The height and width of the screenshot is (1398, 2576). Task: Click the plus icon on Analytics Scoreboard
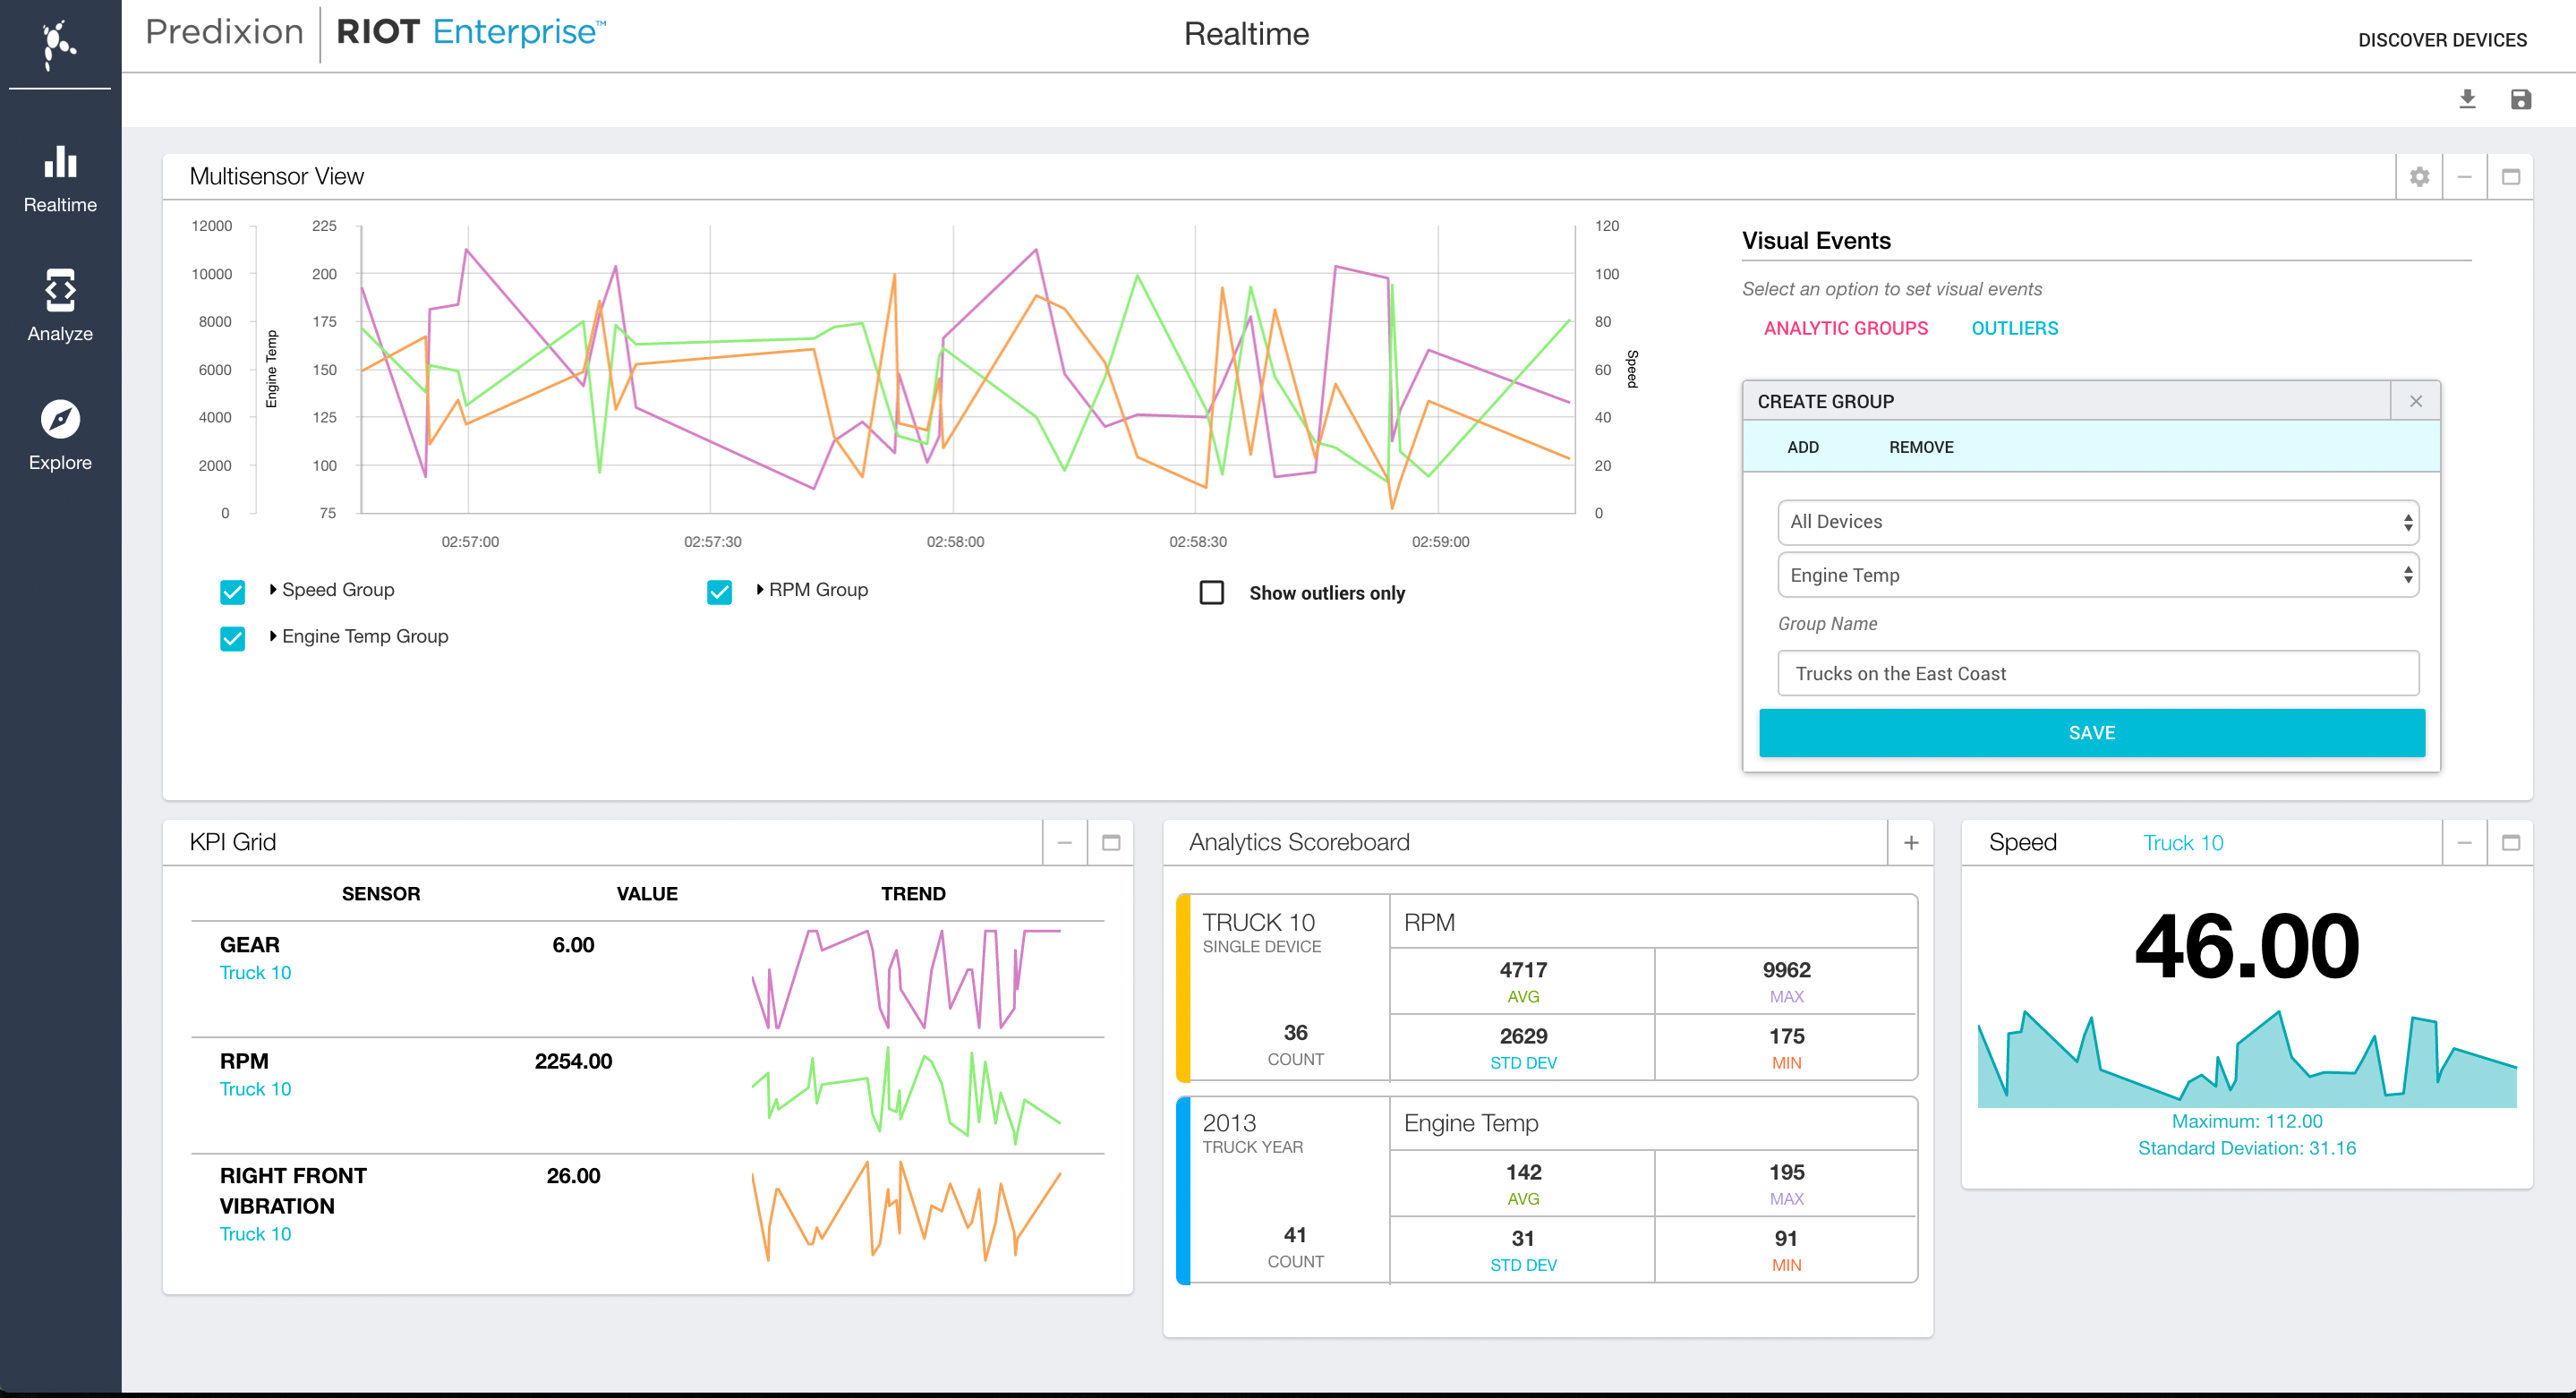pyautogui.click(x=1910, y=843)
